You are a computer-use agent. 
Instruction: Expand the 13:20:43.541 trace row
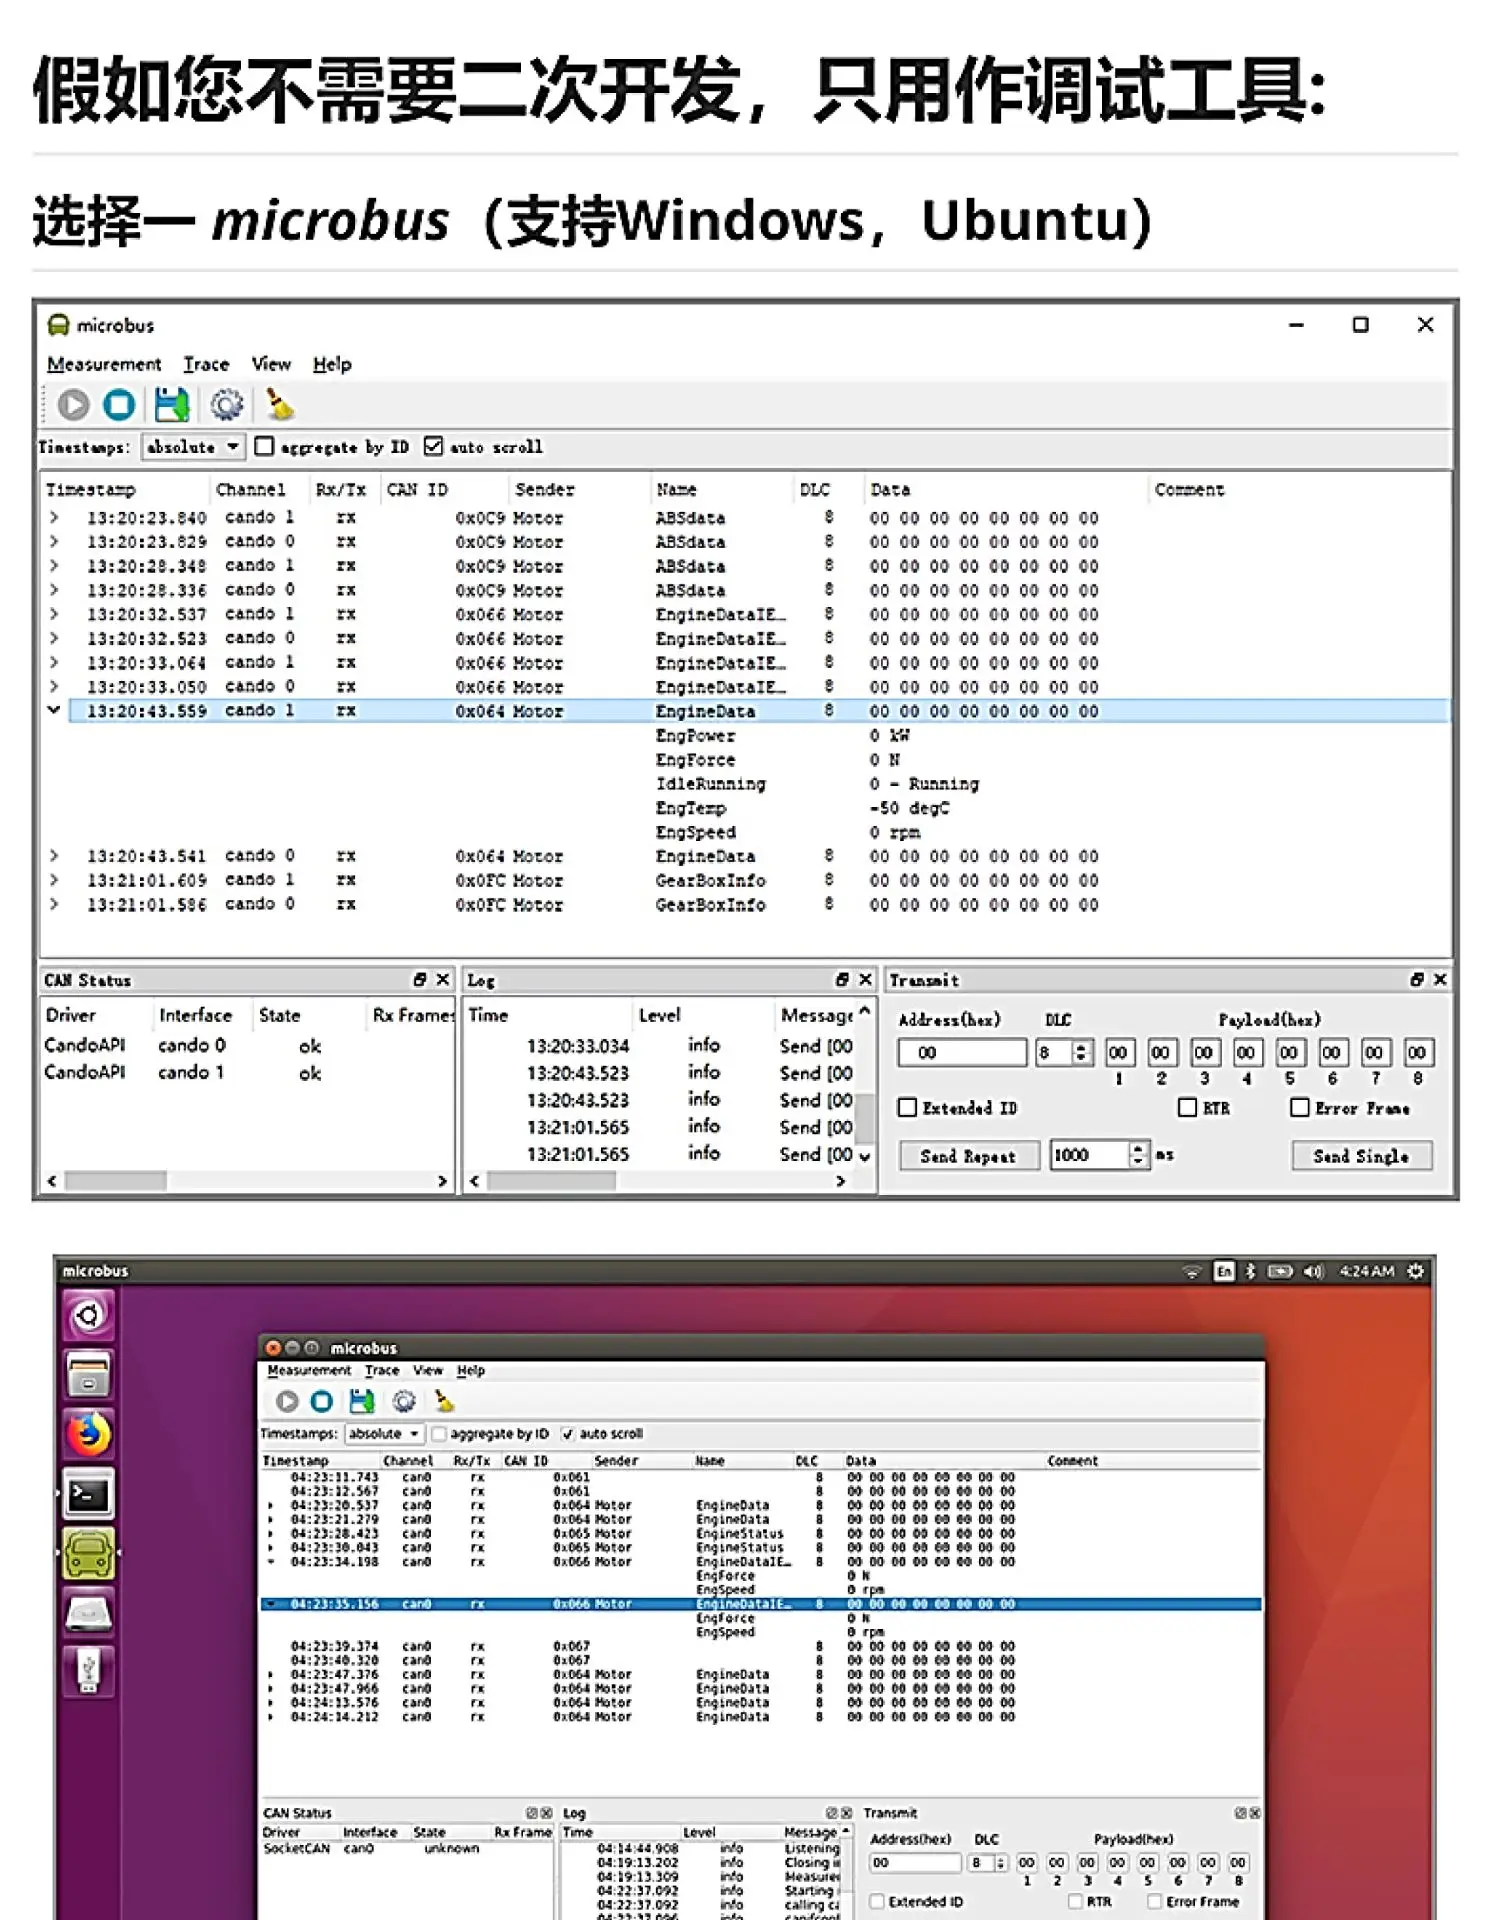[54, 855]
